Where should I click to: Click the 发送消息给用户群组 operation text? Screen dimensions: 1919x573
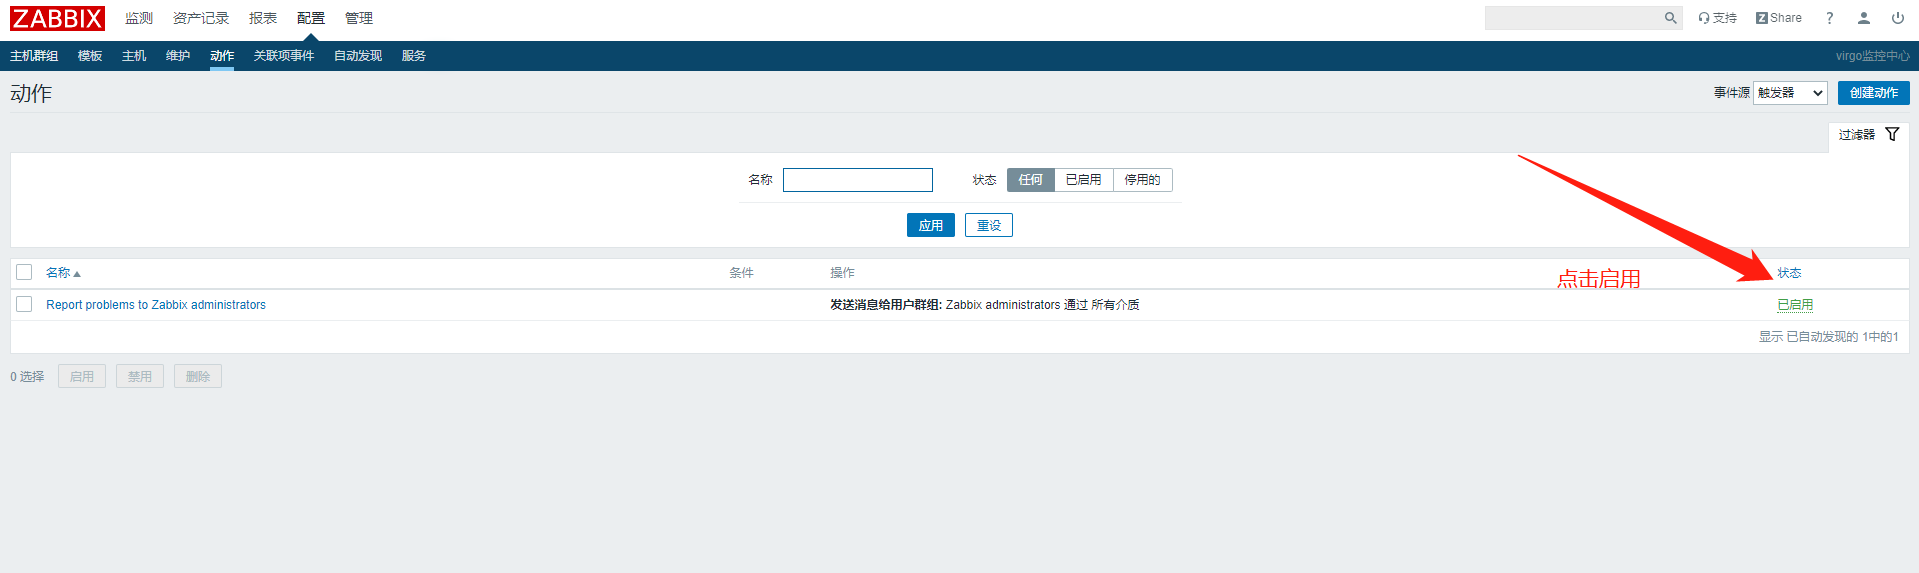pyautogui.click(x=886, y=305)
